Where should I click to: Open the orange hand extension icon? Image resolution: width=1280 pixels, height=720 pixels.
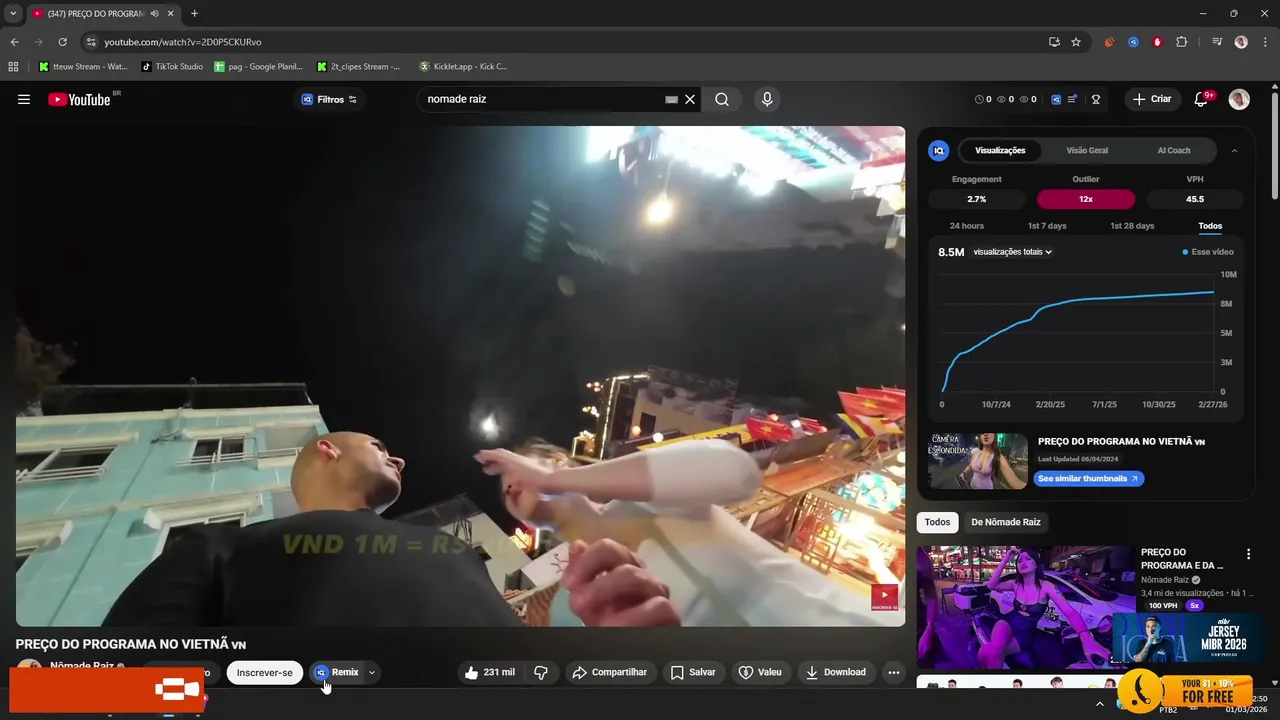coord(1109,42)
